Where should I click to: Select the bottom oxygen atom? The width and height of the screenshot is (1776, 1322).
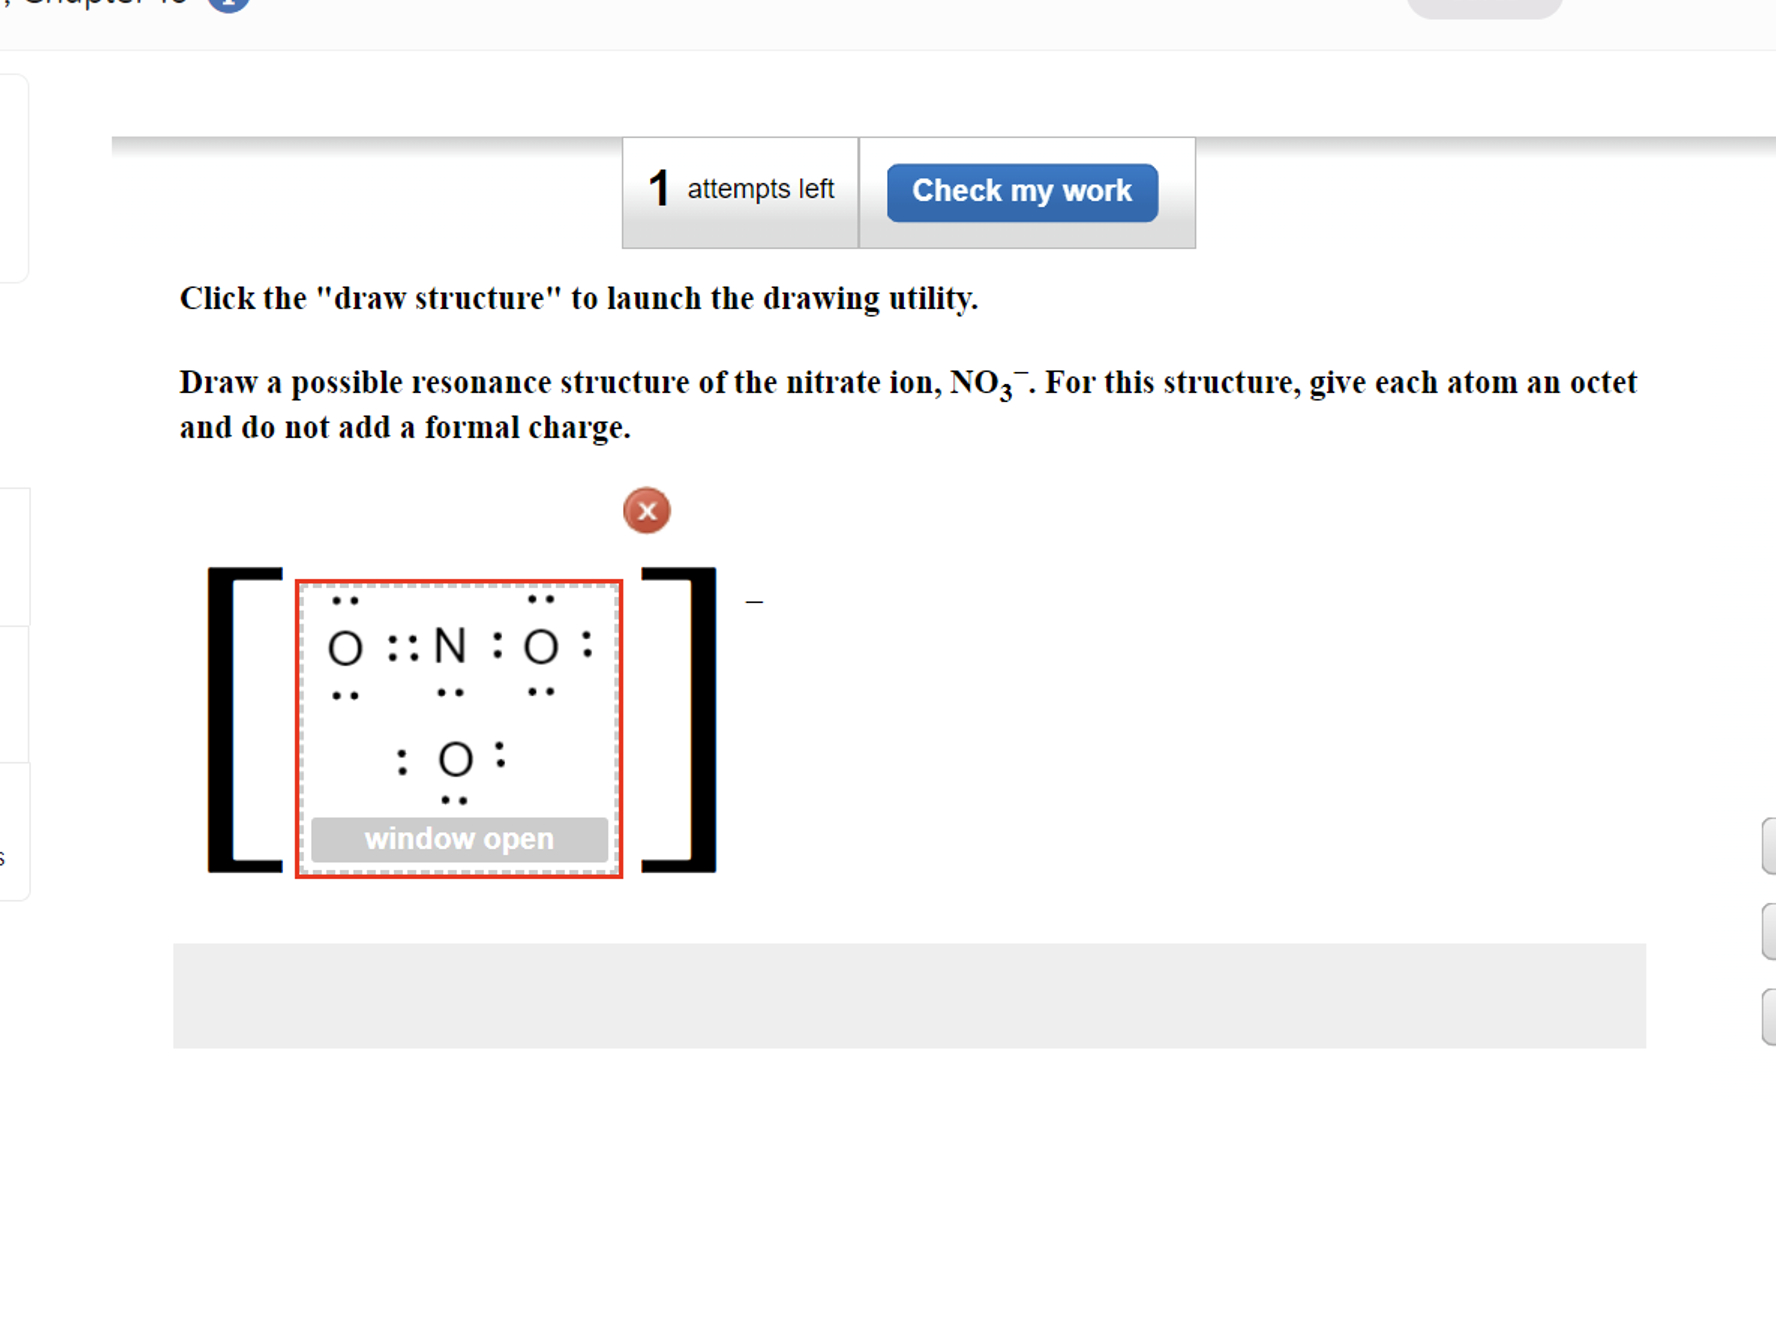point(455,760)
